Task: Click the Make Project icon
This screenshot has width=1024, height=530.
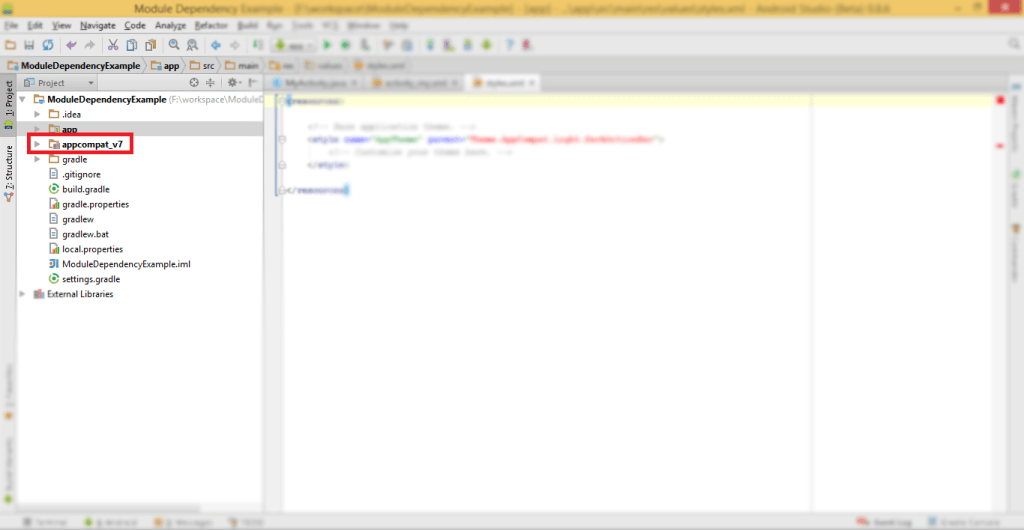Action: click(x=257, y=45)
